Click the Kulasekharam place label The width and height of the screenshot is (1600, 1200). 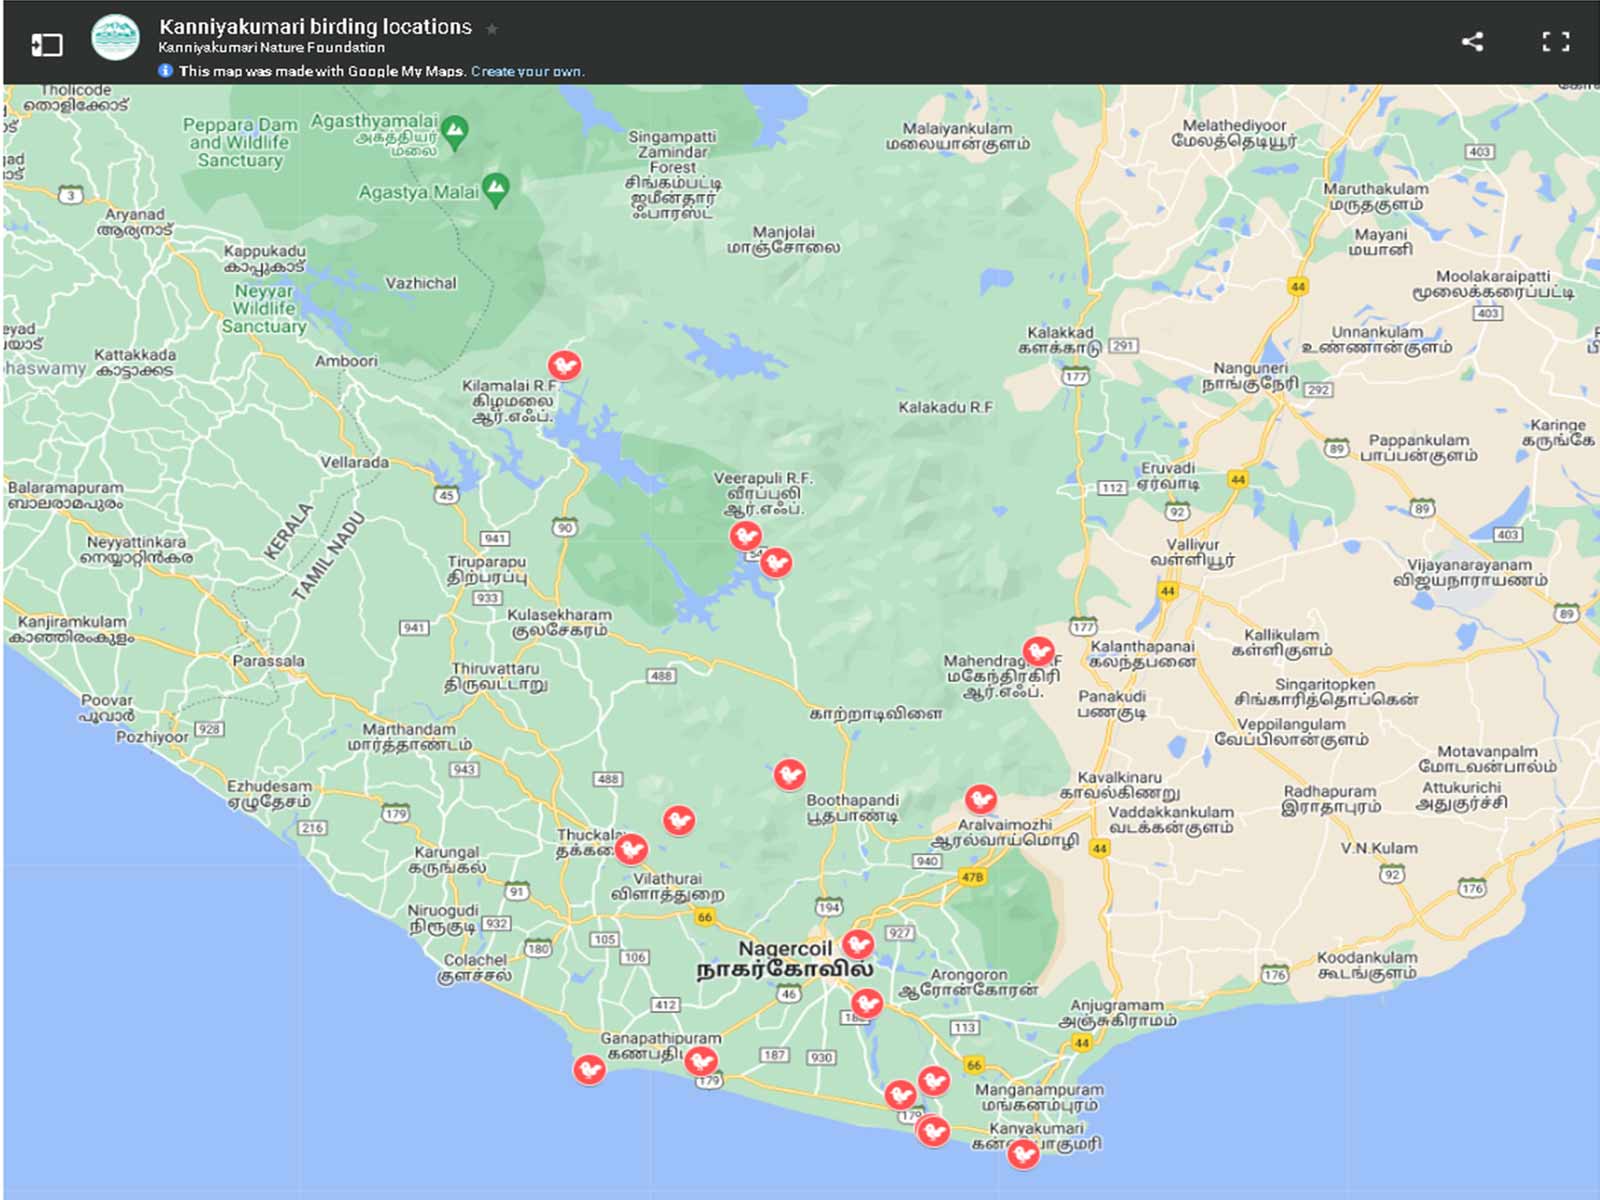point(559,622)
